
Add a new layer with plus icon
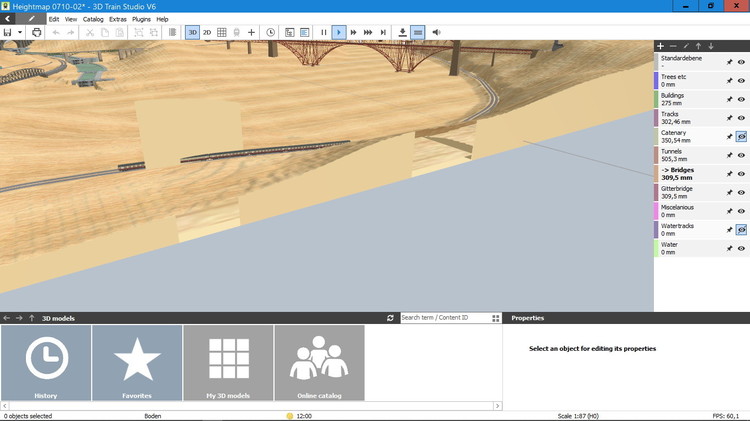coord(660,46)
